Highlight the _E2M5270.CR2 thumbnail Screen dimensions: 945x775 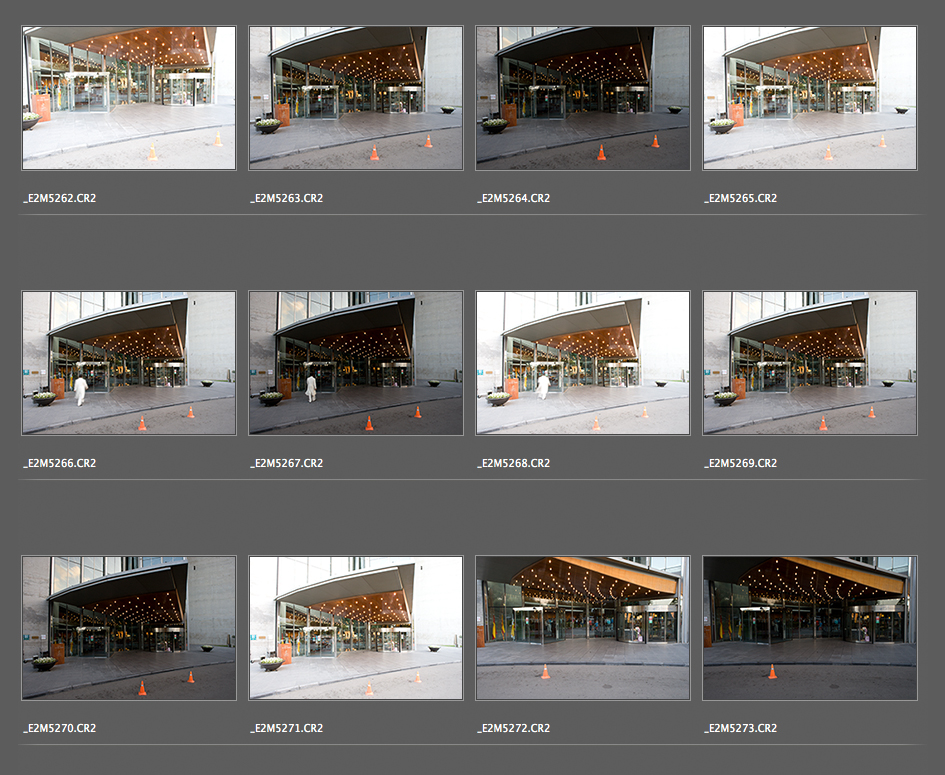coord(129,628)
